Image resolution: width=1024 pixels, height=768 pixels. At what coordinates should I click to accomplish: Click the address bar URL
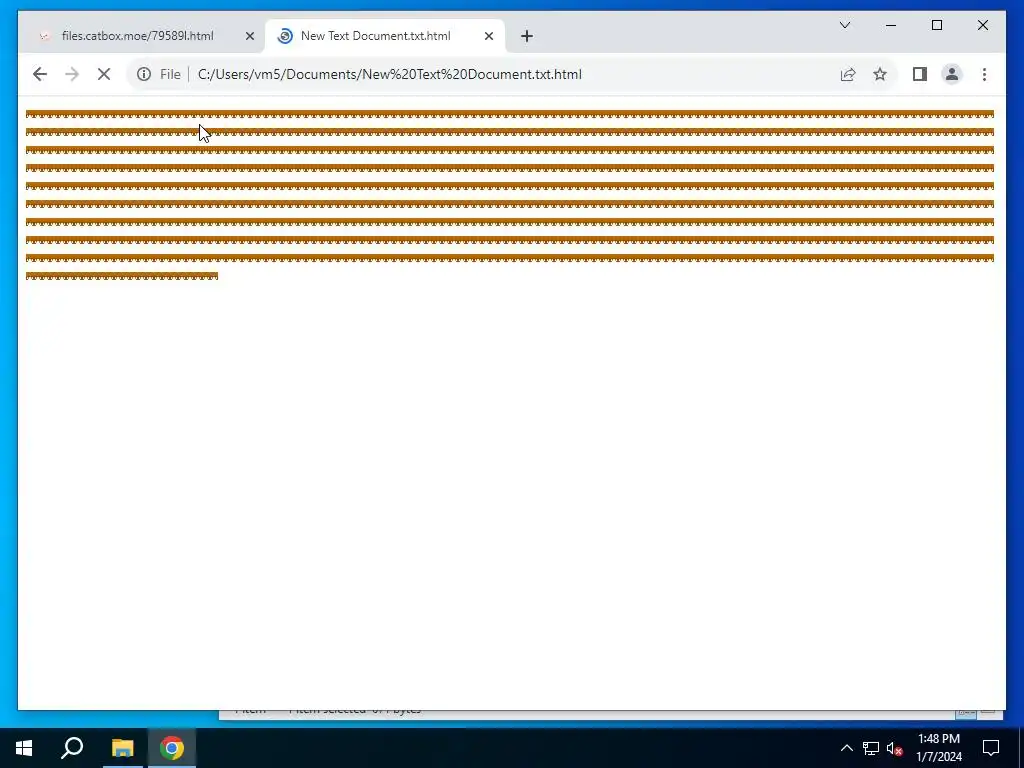390,74
